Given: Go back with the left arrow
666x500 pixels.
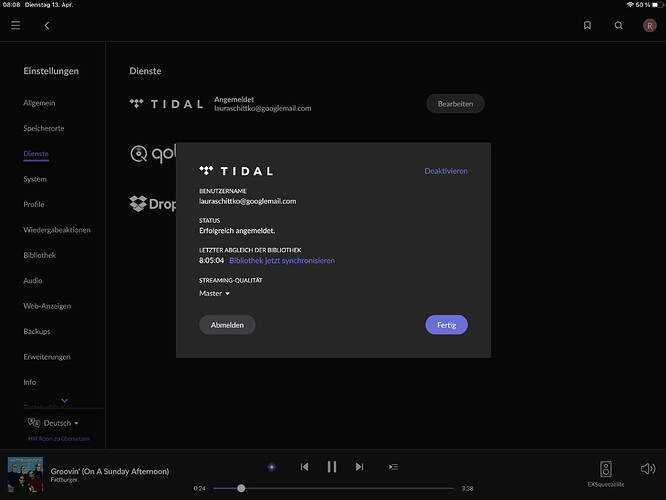Looking at the screenshot, I should point(47,25).
